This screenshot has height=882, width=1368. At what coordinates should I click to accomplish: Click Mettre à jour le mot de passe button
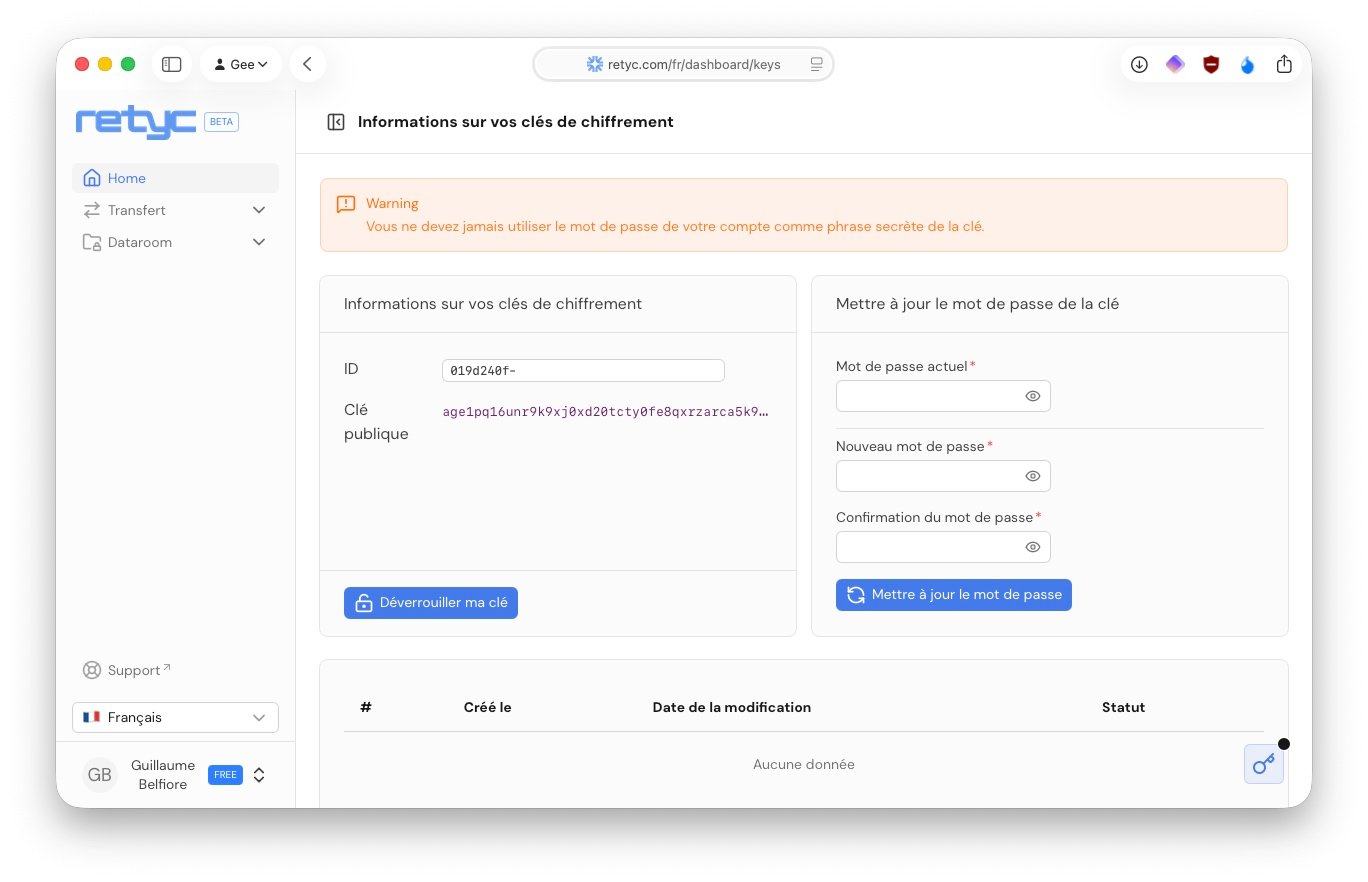coord(953,595)
